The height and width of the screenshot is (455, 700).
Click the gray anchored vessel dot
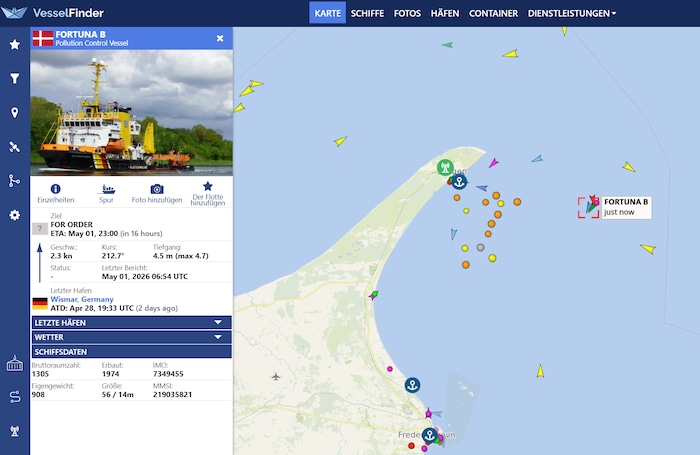(480, 247)
